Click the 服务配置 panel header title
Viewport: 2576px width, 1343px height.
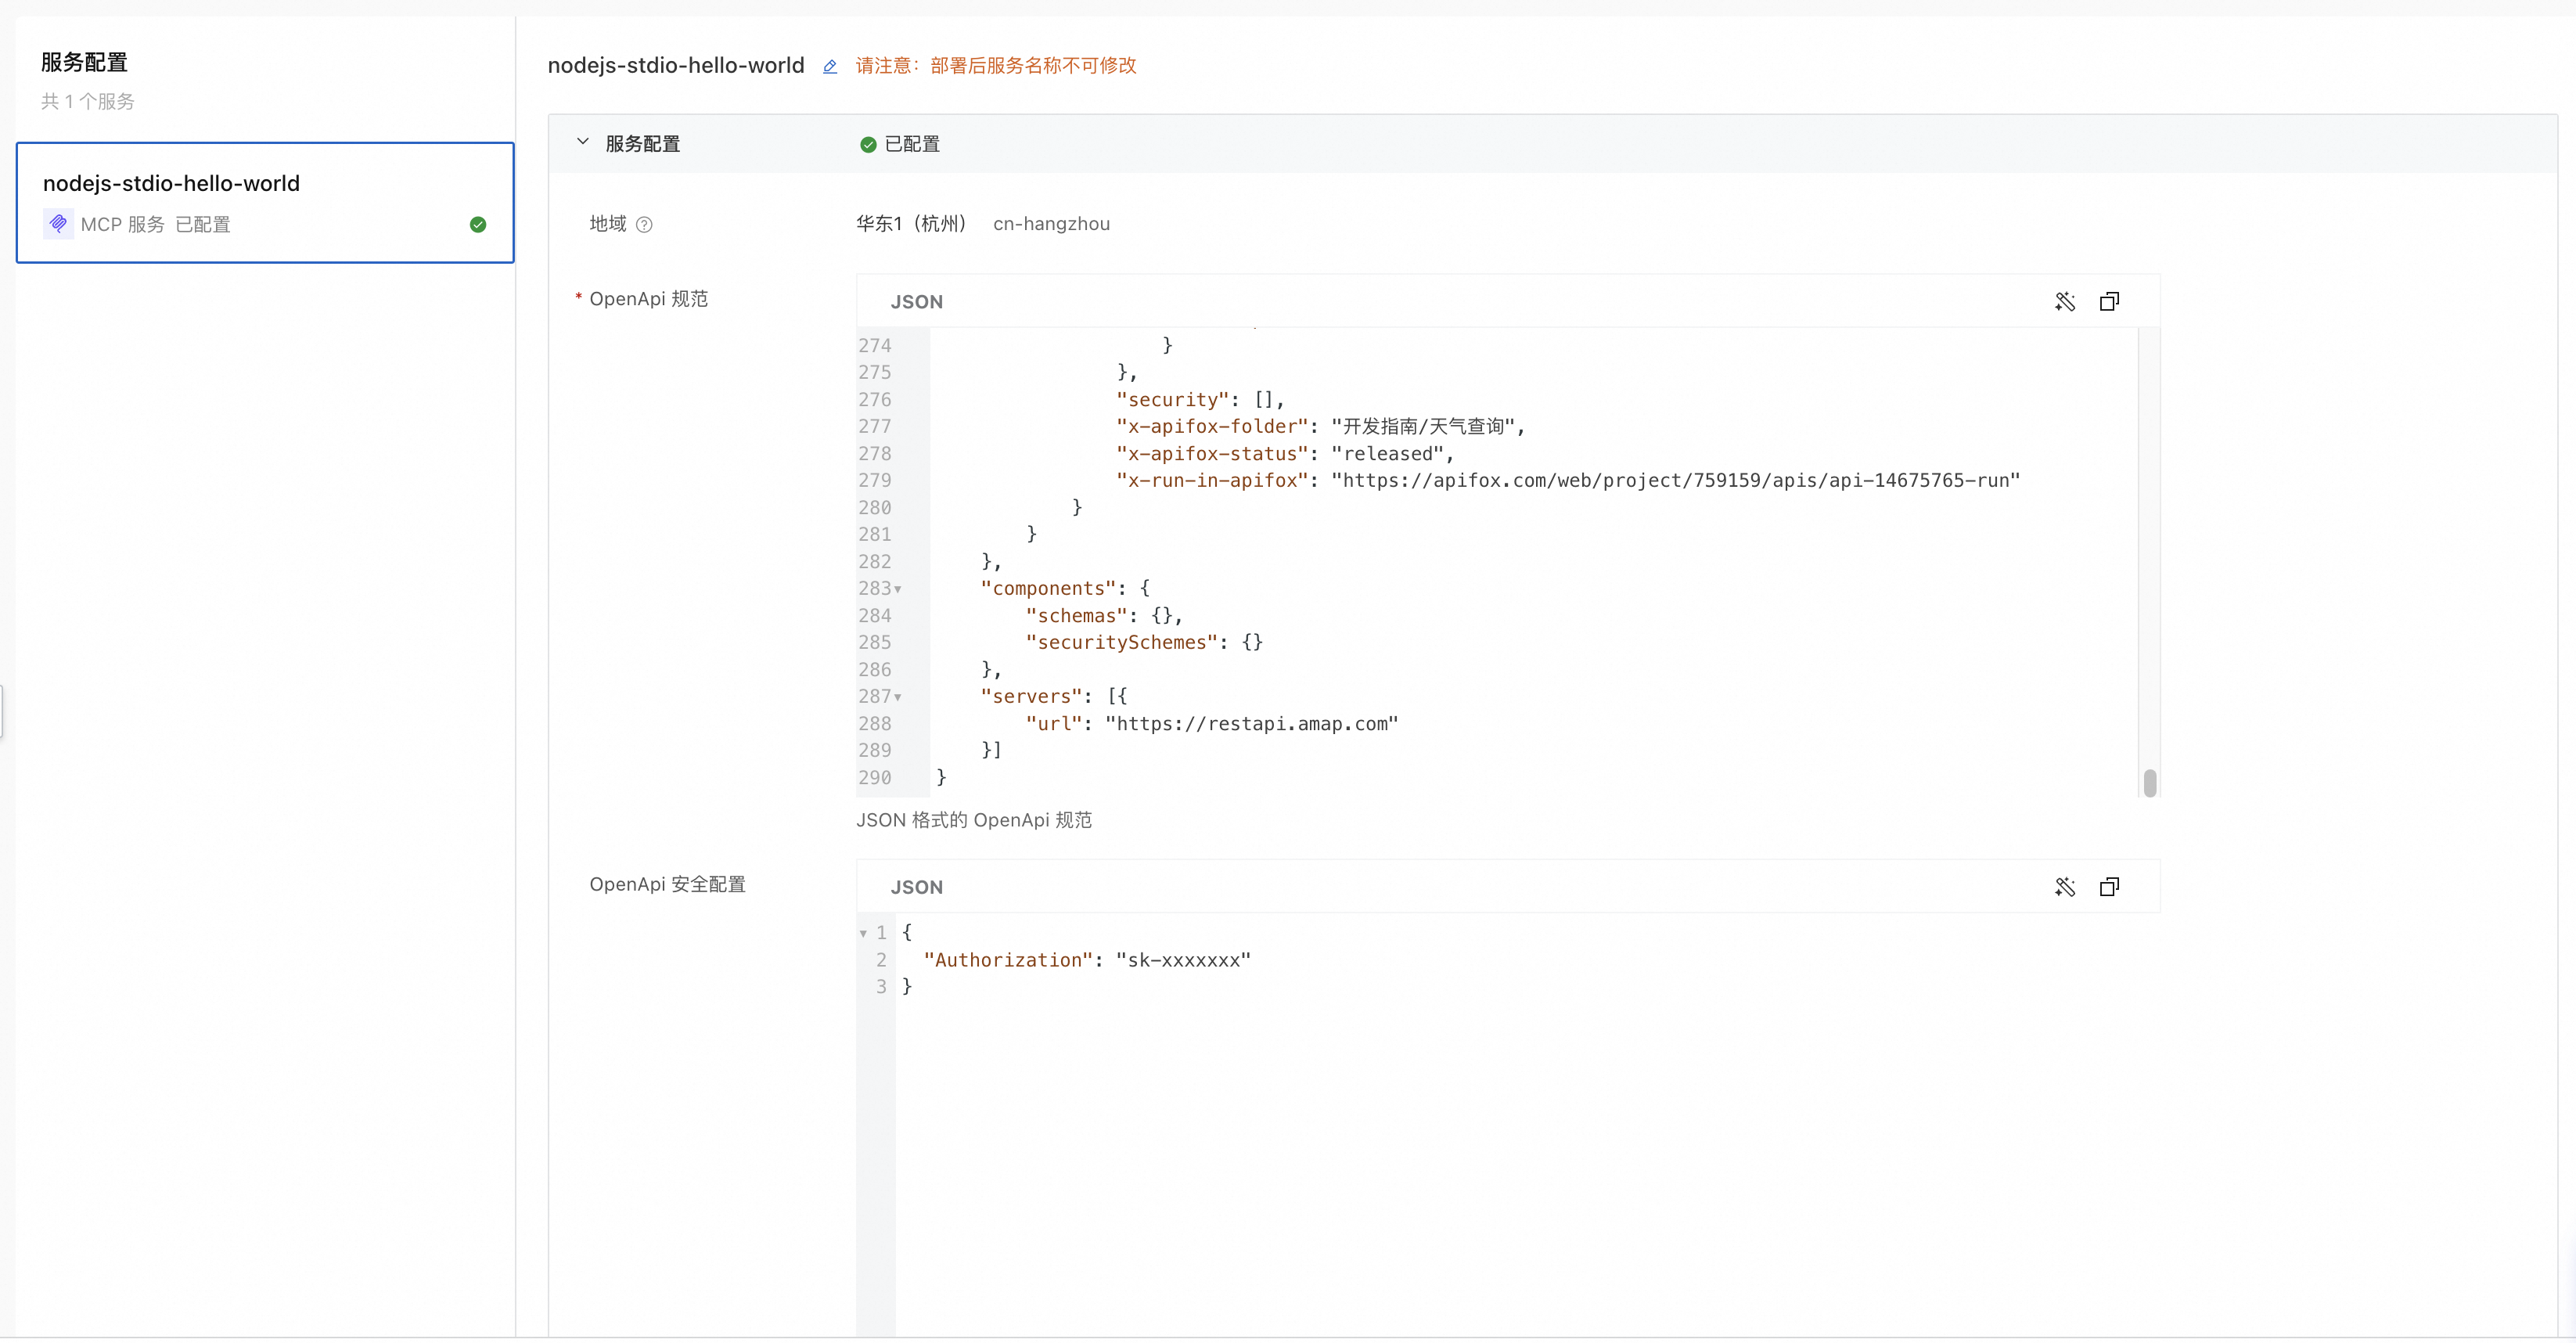tap(642, 144)
